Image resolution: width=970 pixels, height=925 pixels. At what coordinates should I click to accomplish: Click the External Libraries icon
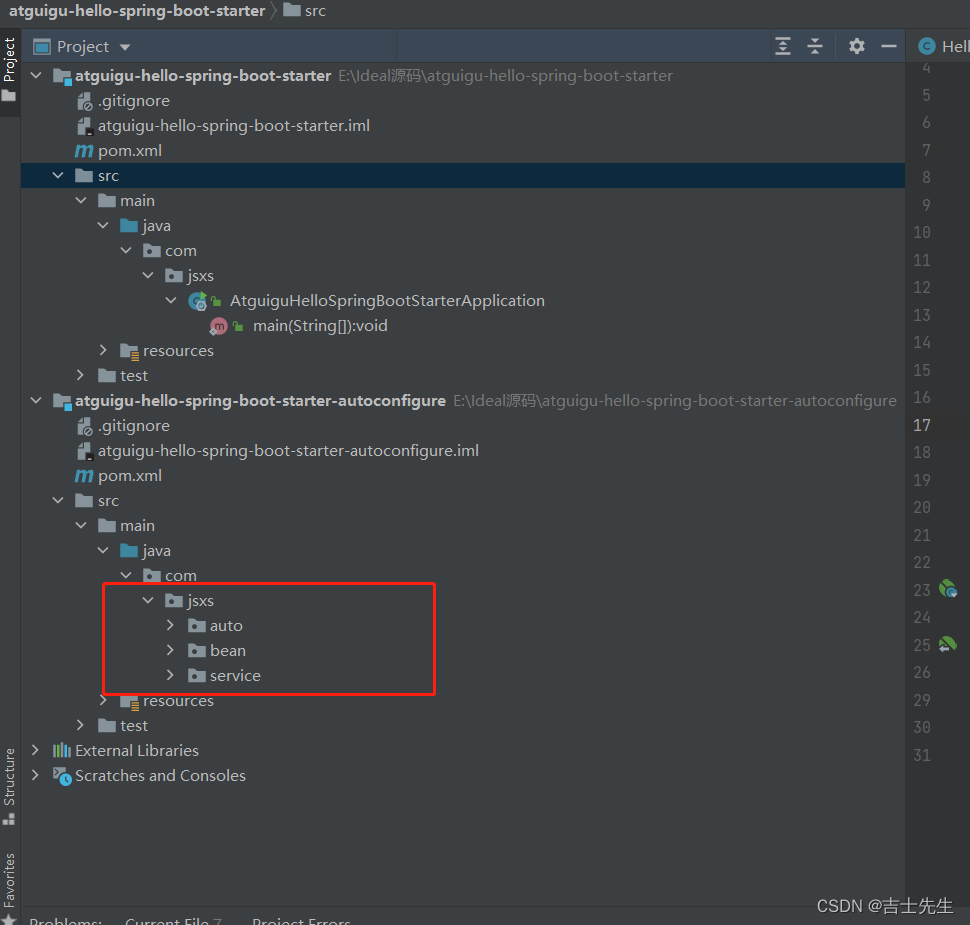(x=62, y=751)
